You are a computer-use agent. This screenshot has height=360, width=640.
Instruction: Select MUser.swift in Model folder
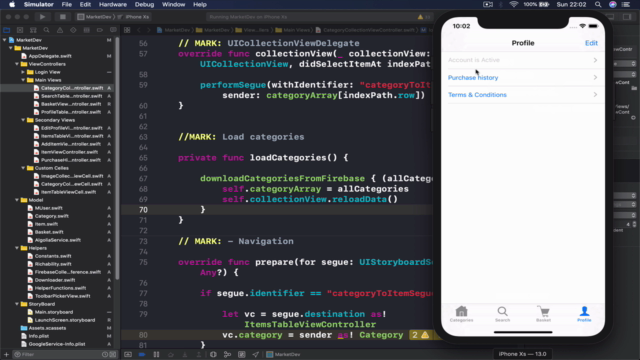(x=48, y=208)
